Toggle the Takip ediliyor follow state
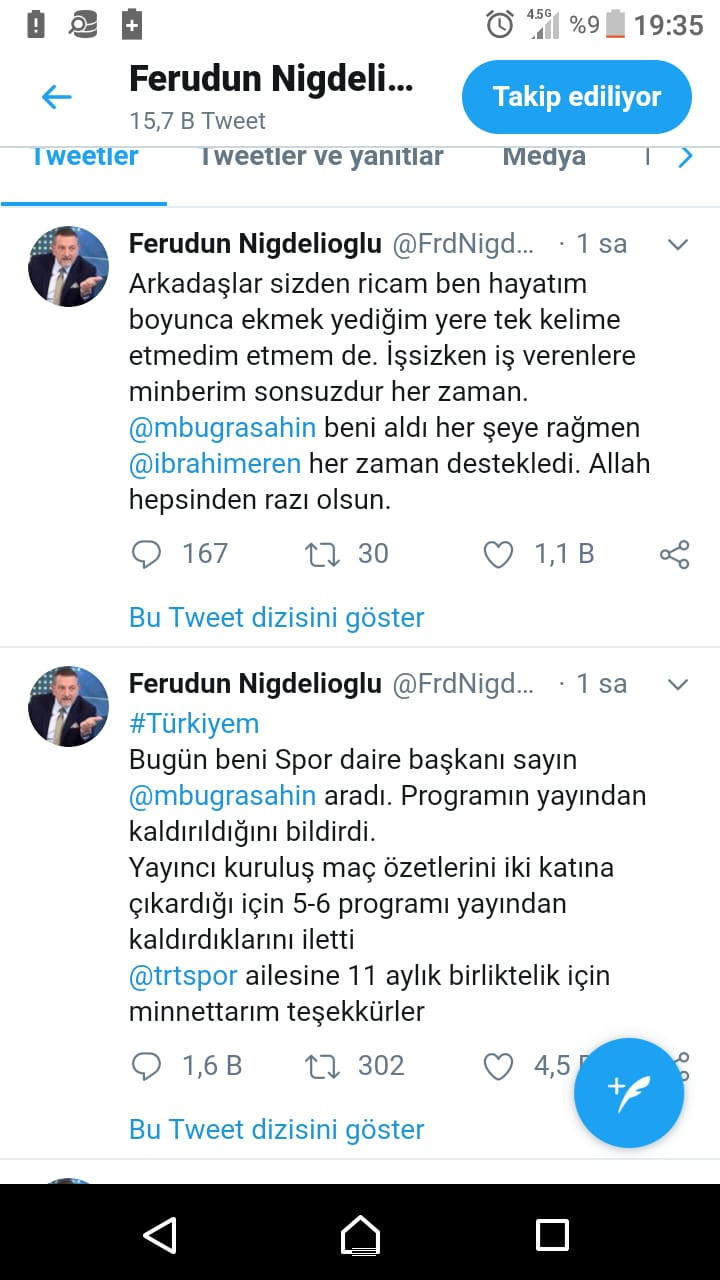The height and width of the screenshot is (1280, 720). (x=576, y=96)
